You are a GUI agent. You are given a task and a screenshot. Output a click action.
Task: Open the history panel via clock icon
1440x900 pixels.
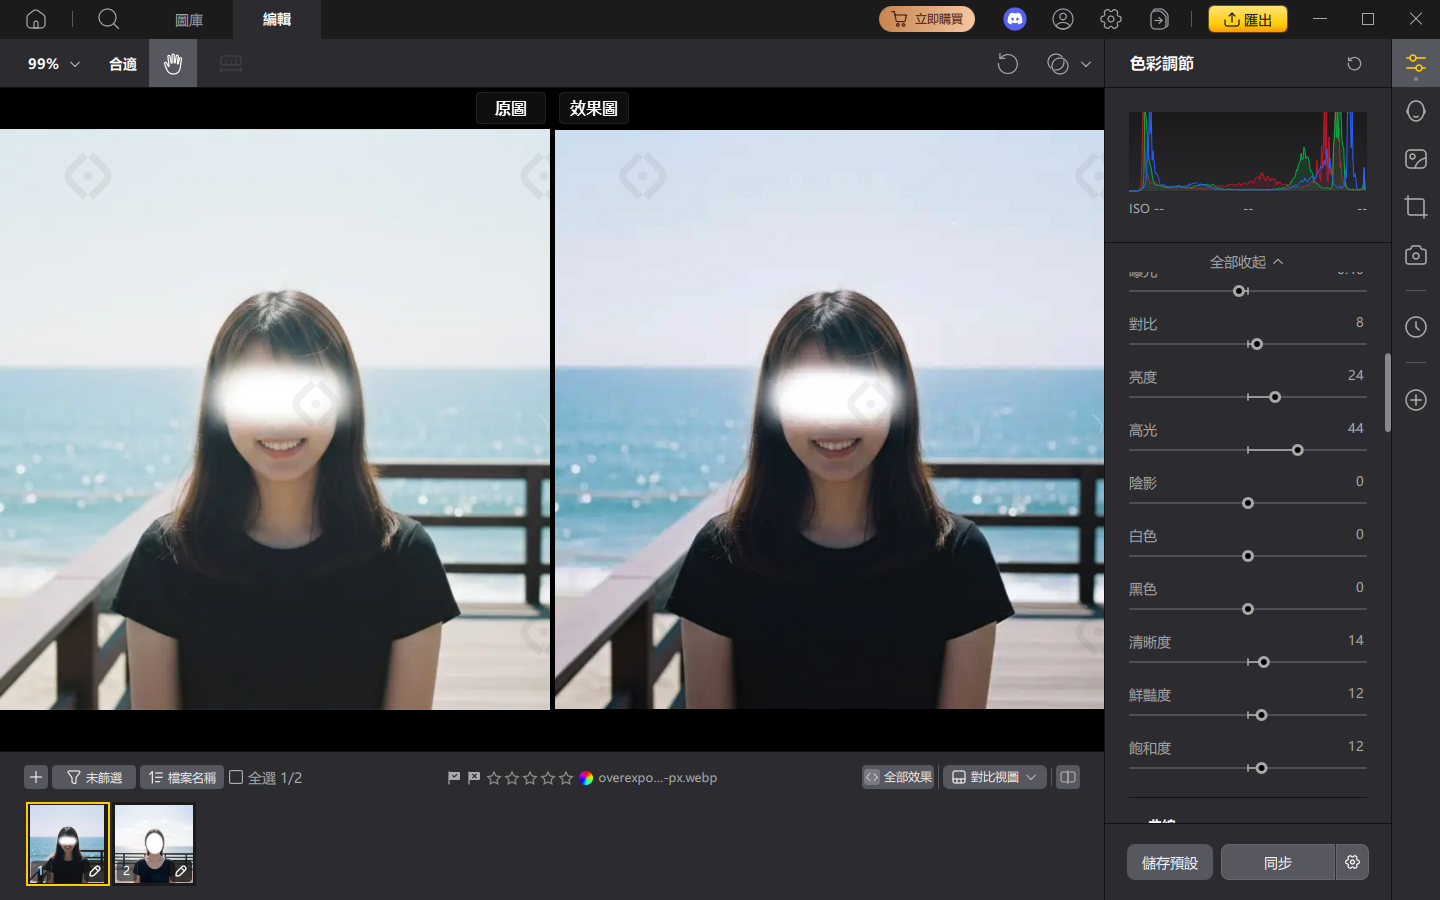1415,326
